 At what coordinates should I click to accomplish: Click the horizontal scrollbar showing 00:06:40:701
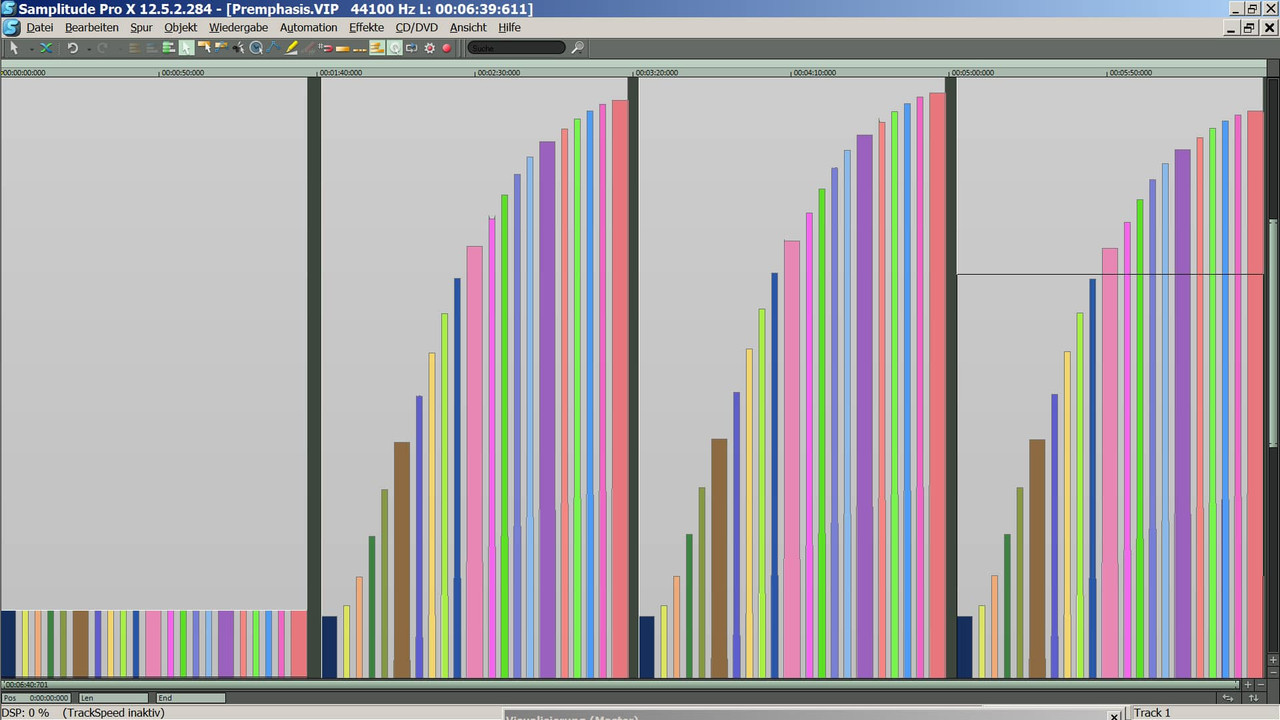click(x=620, y=685)
